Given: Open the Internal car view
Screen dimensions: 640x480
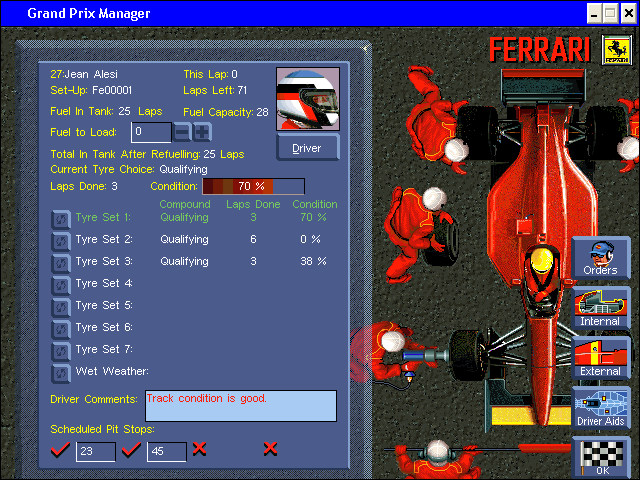Looking at the screenshot, I should 601,309.
